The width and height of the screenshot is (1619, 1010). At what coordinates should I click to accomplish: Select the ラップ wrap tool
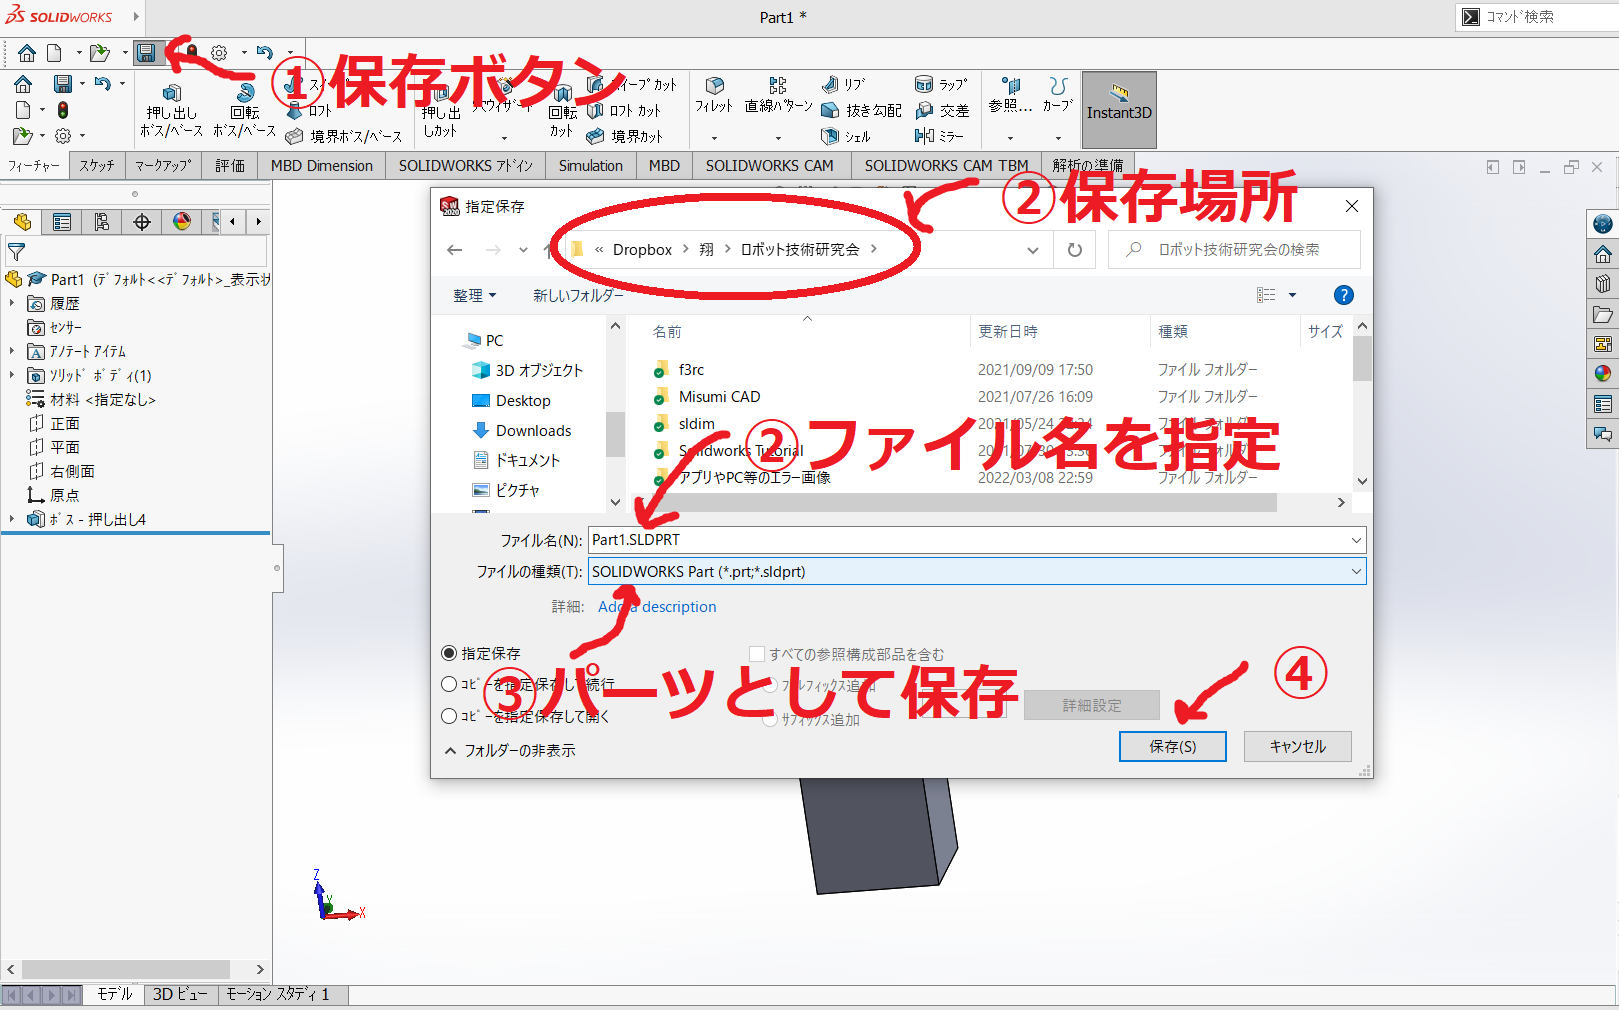[941, 85]
